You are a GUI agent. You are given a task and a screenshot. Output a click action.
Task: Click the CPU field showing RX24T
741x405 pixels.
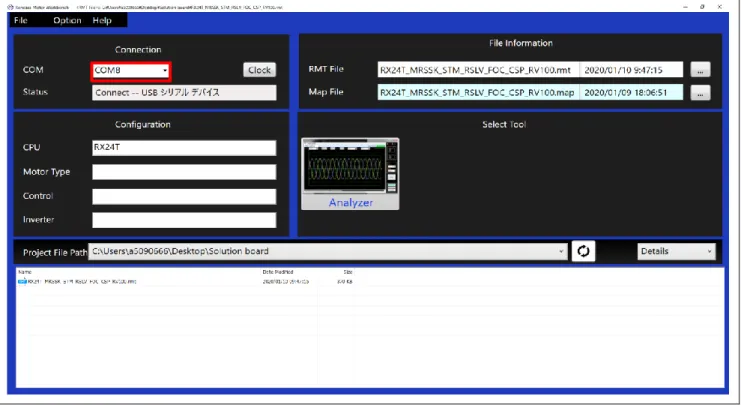[184, 147]
